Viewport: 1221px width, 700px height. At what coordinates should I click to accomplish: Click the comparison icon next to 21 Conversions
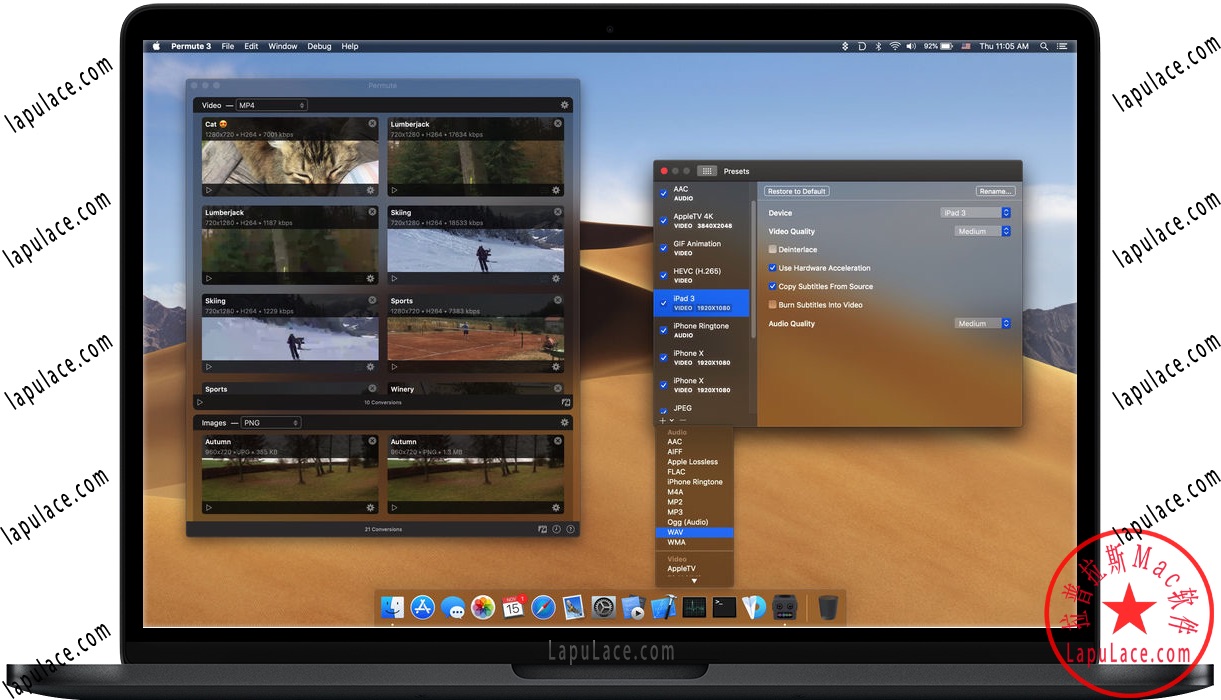(x=543, y=529)
